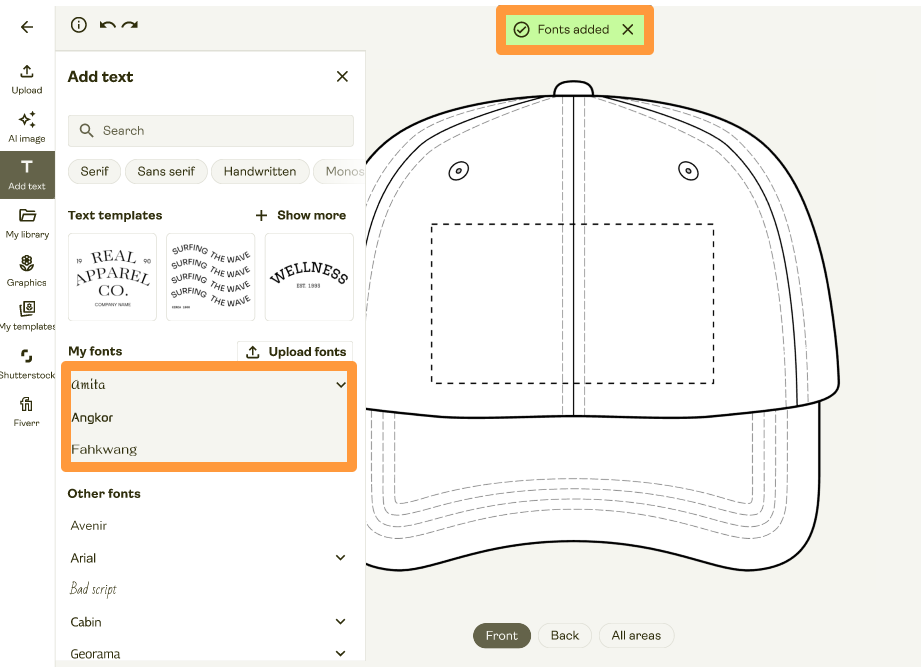Switch to the Back view tab
Image resolution: width=921 pixels, height=667 pixels.
point(564,635)
